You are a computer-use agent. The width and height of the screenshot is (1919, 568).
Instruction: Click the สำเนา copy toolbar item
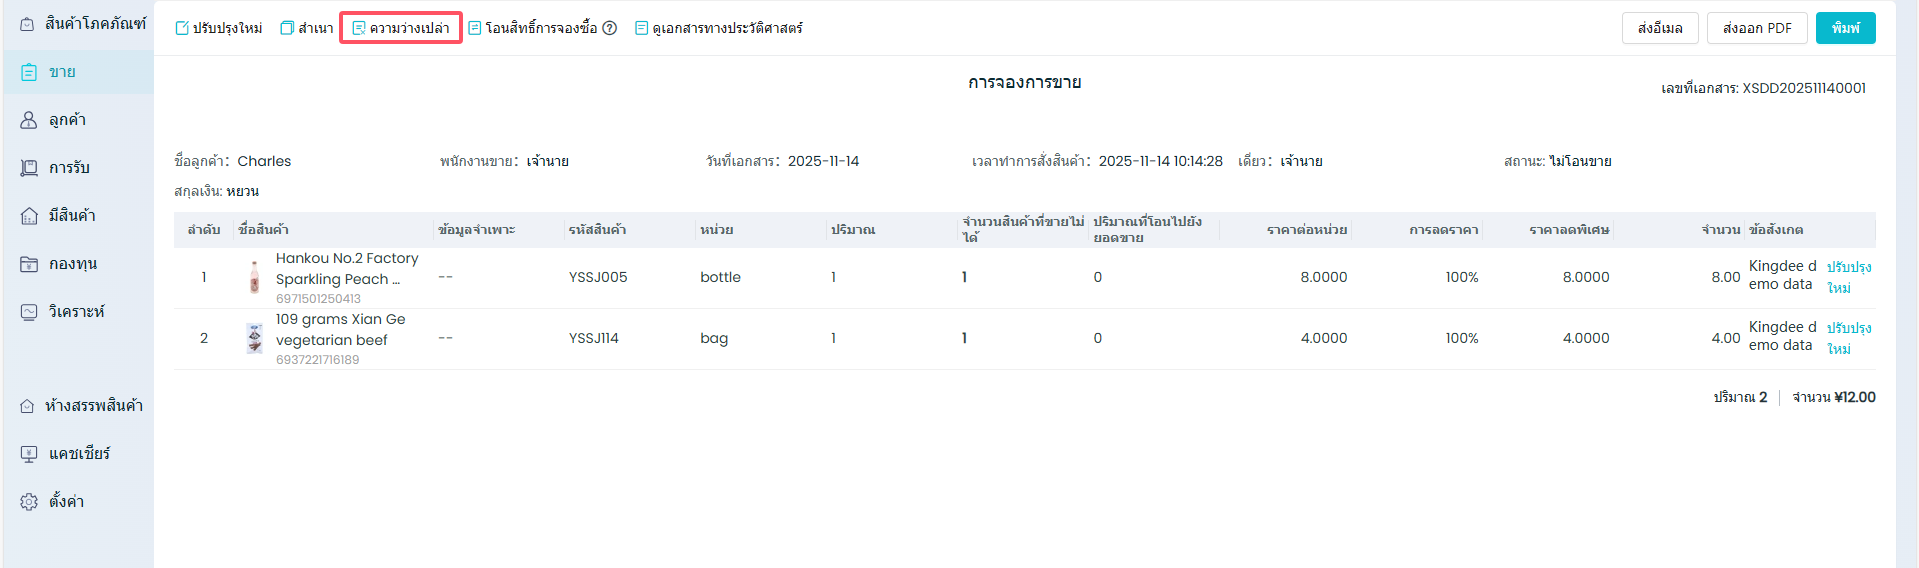tap(306, 28)
